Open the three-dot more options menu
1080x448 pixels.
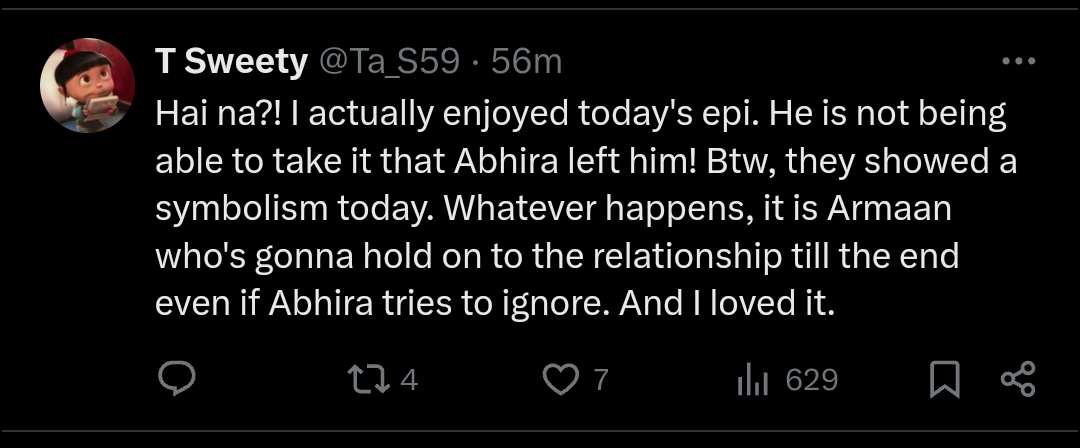tap(1018, 62)
